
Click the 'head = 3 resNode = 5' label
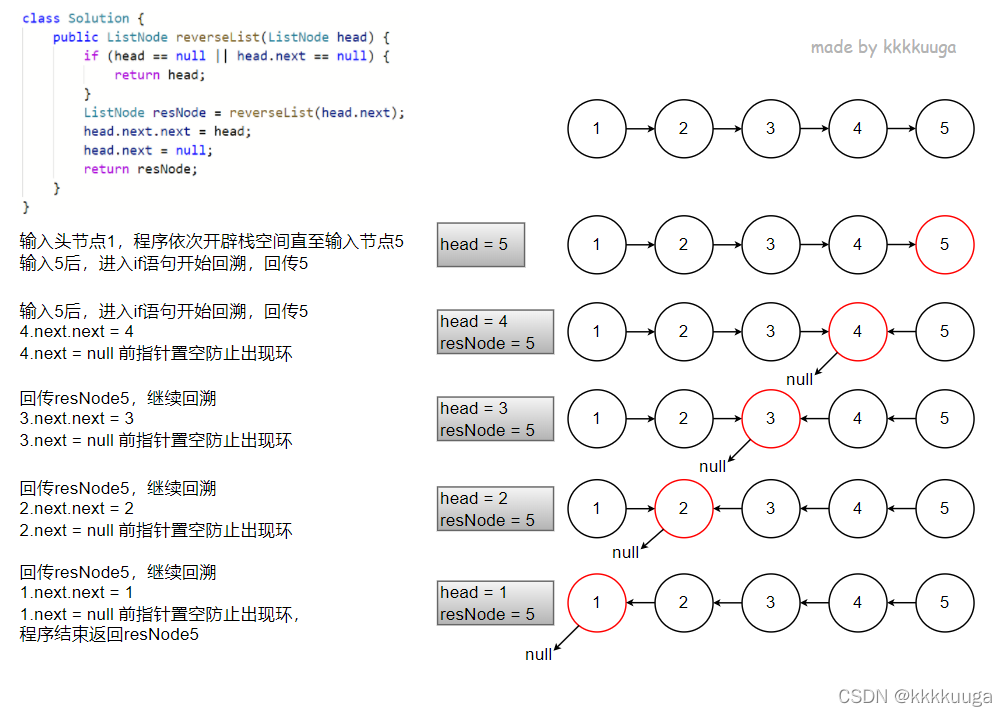click(x=495, y=418)
